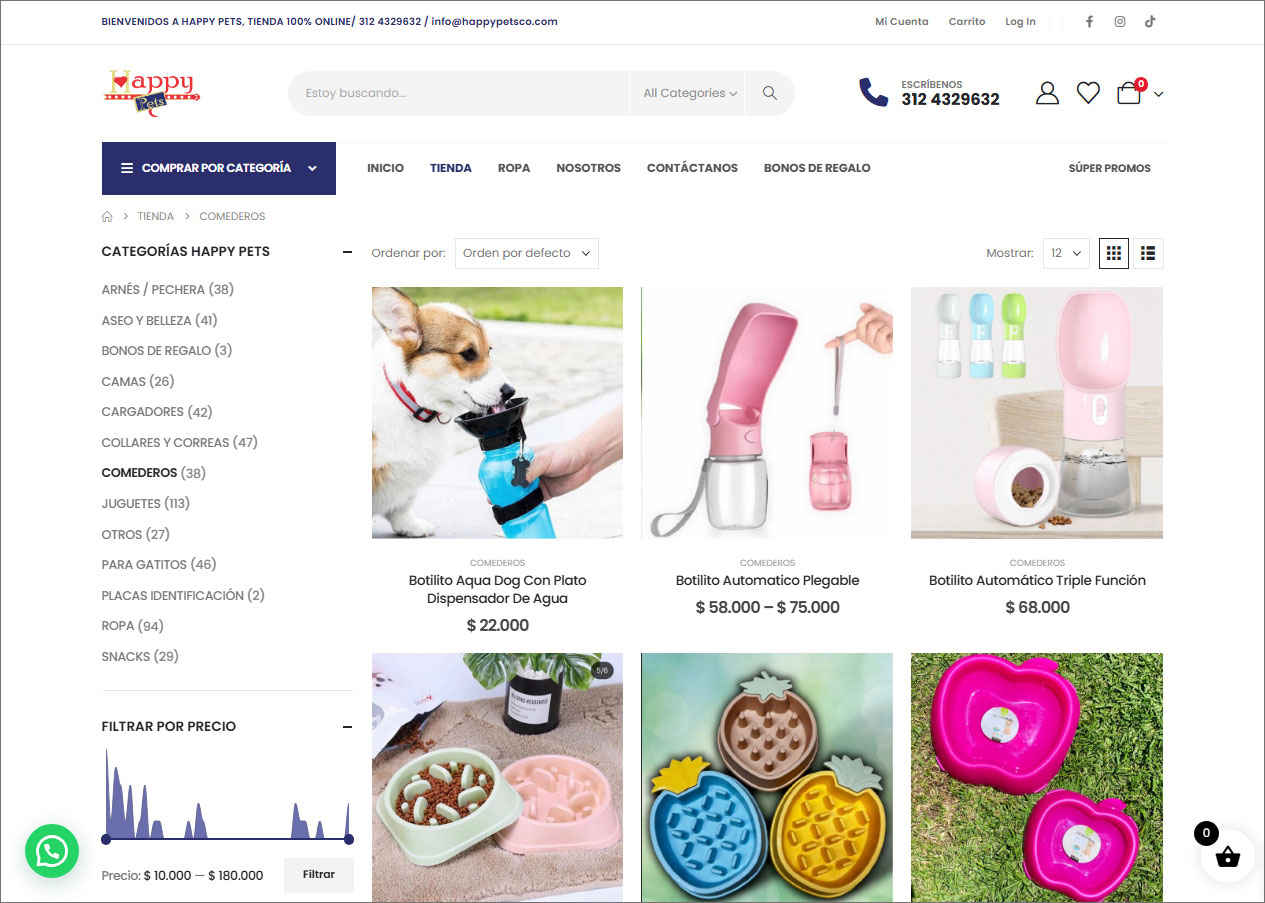The height and width of the screenshot is (903, 1265).
Task: Open the Instagram social icon
Action: pos(1120,22)
